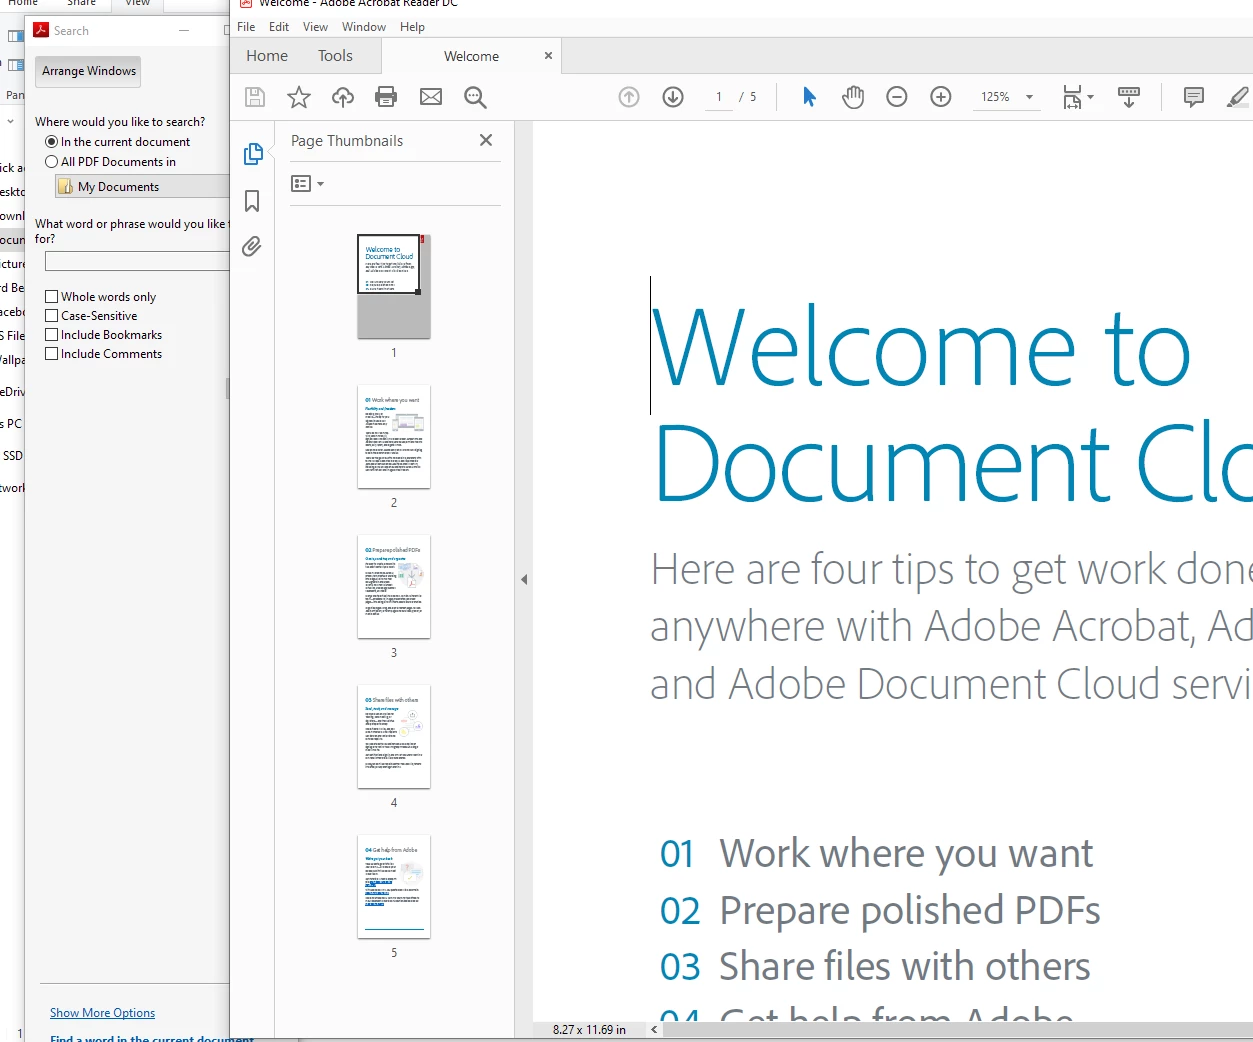Screen dimensions: 1253x1042
Task: Enable Case-Sensitive checkbox
Action: 52,316
